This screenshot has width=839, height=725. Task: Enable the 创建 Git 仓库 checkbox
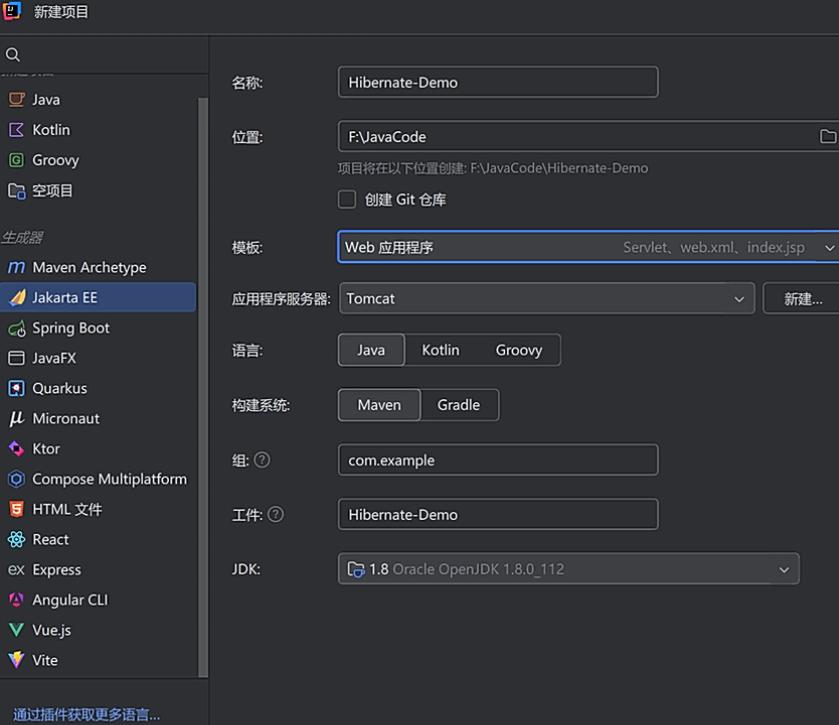click(347, 200)
